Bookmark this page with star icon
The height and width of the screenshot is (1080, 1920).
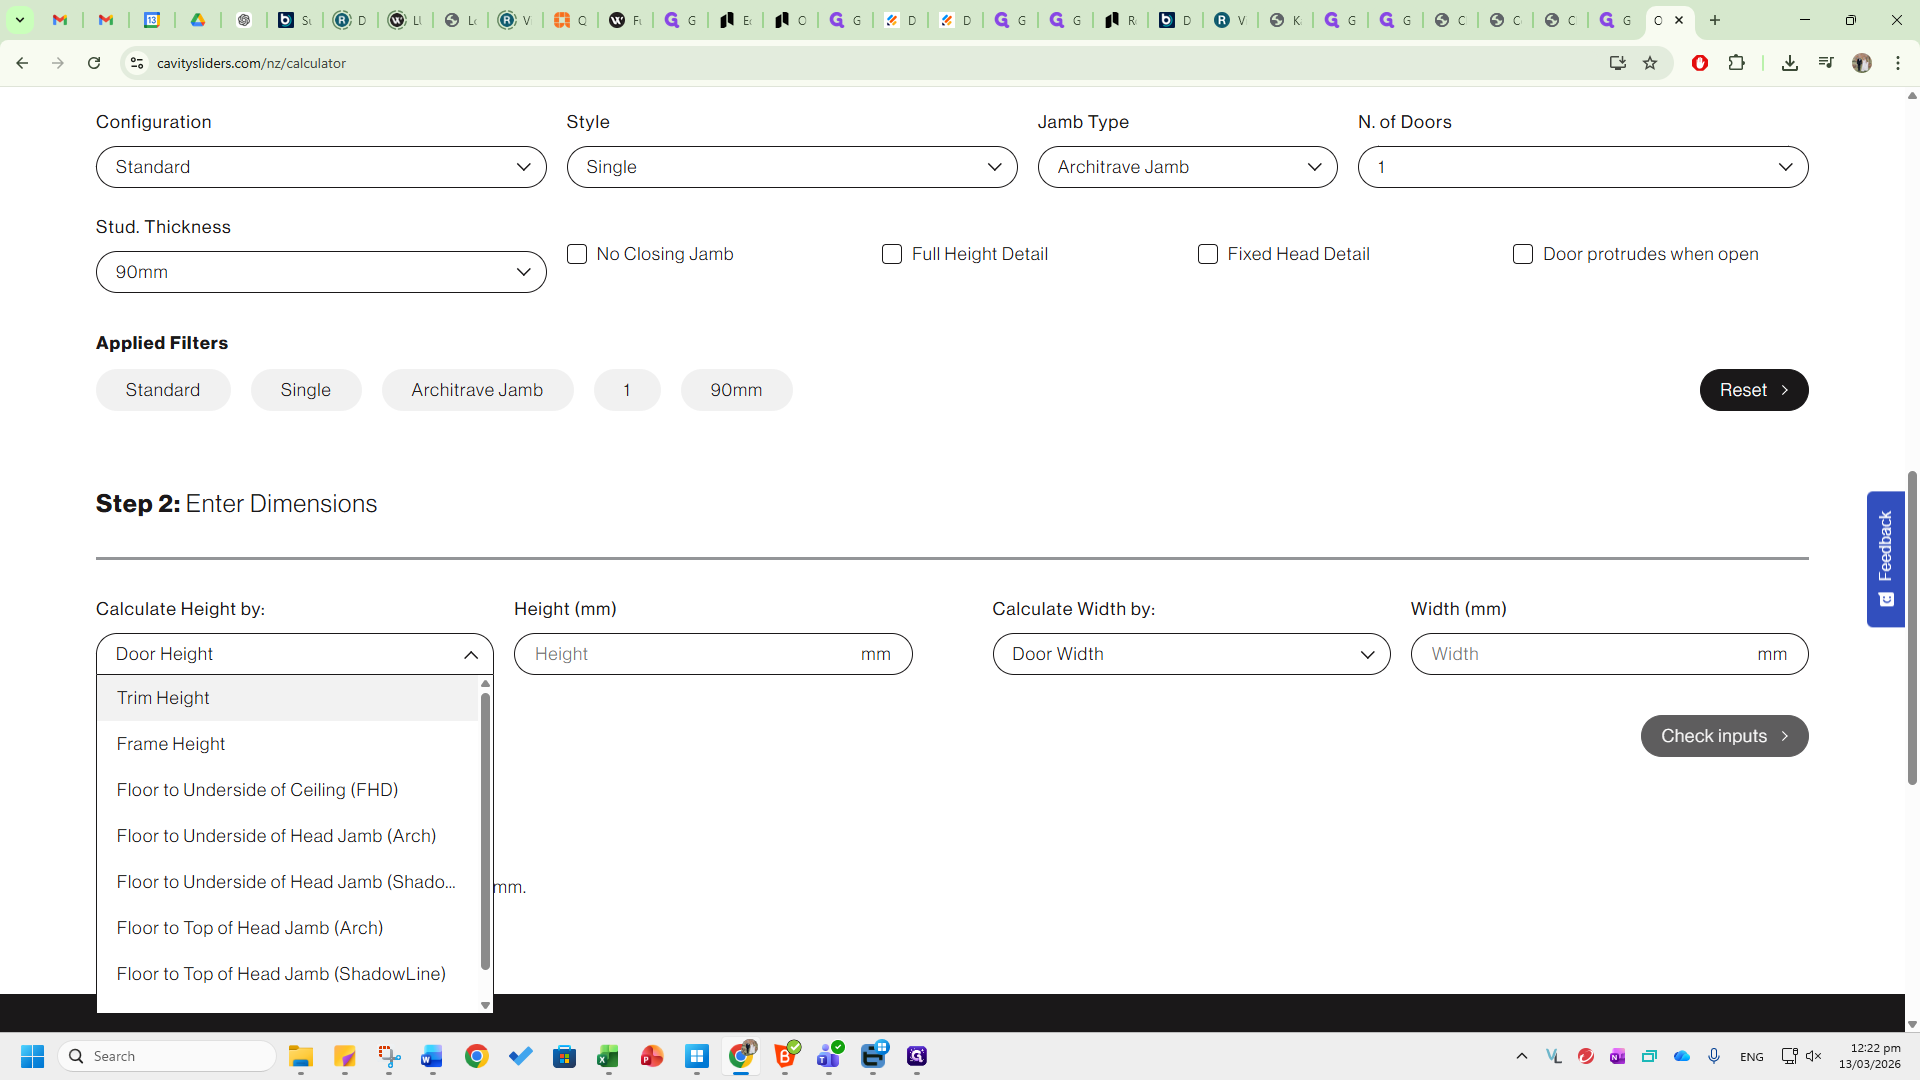click(1650, 63)
